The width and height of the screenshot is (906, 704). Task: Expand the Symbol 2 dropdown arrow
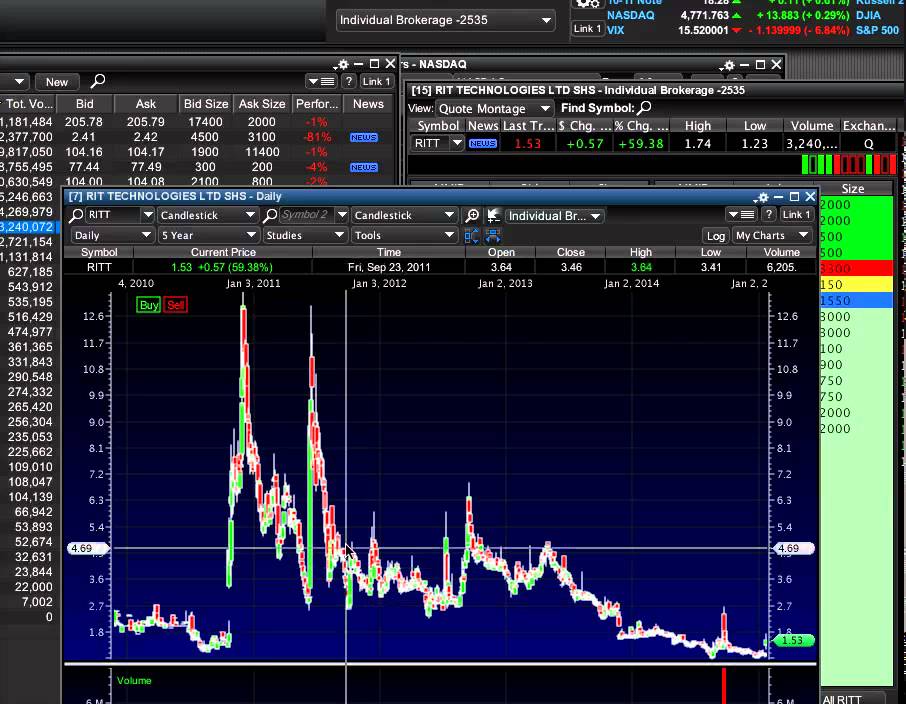click(341, 215)
